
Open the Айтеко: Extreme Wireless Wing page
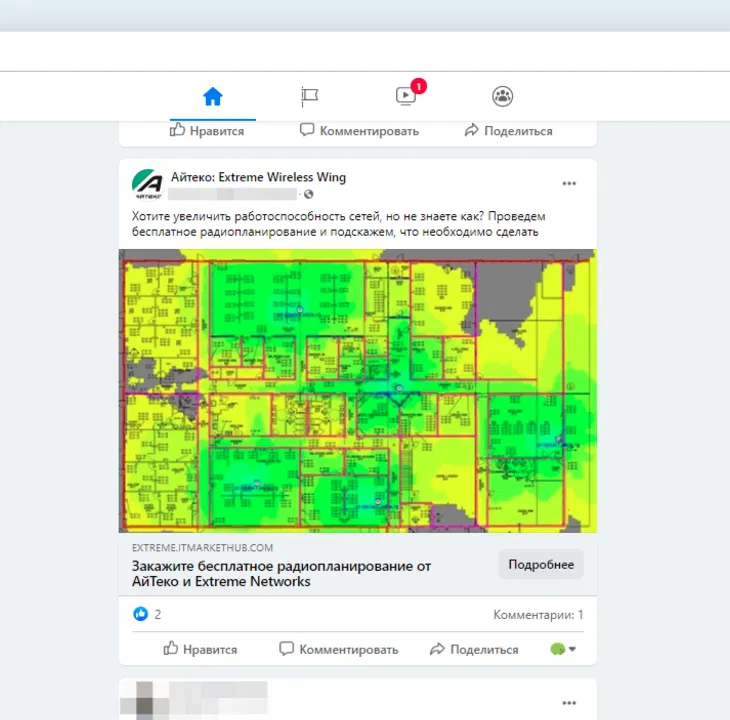[258, 177]
